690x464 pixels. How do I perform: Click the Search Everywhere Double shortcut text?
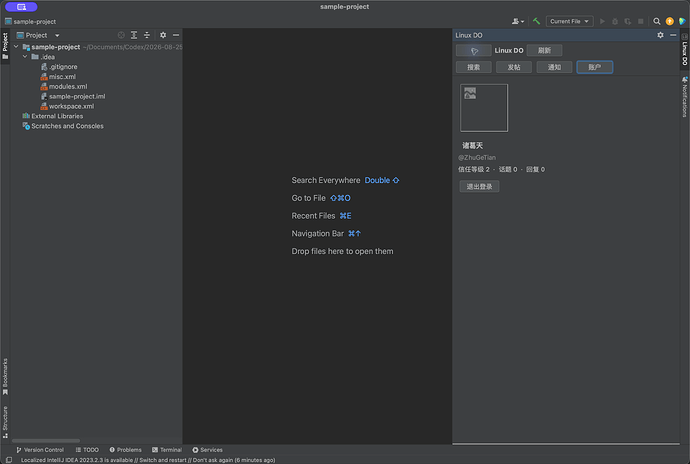[x=382, y=180]
